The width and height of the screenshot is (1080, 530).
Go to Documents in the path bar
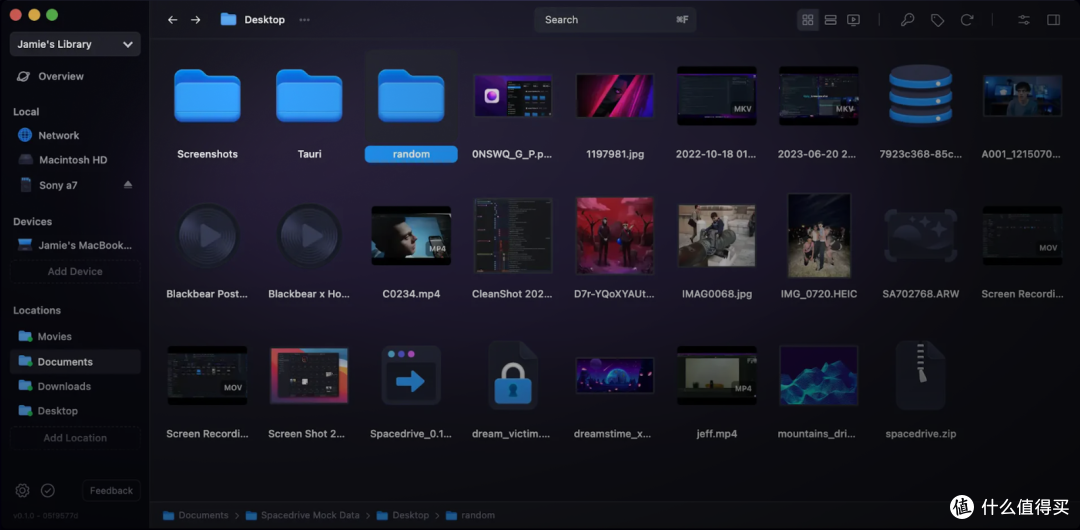pos(196,516)
